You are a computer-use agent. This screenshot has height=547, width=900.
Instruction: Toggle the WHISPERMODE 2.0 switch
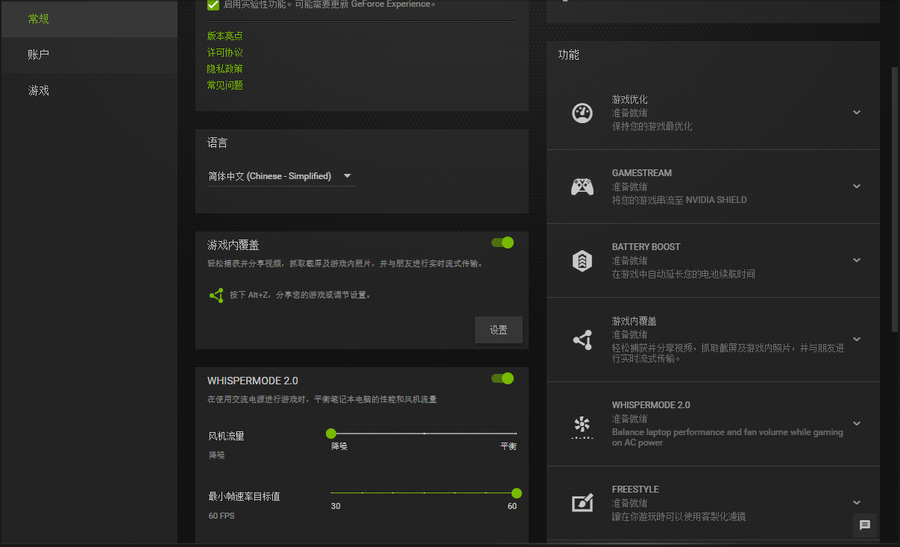[502, 378]
